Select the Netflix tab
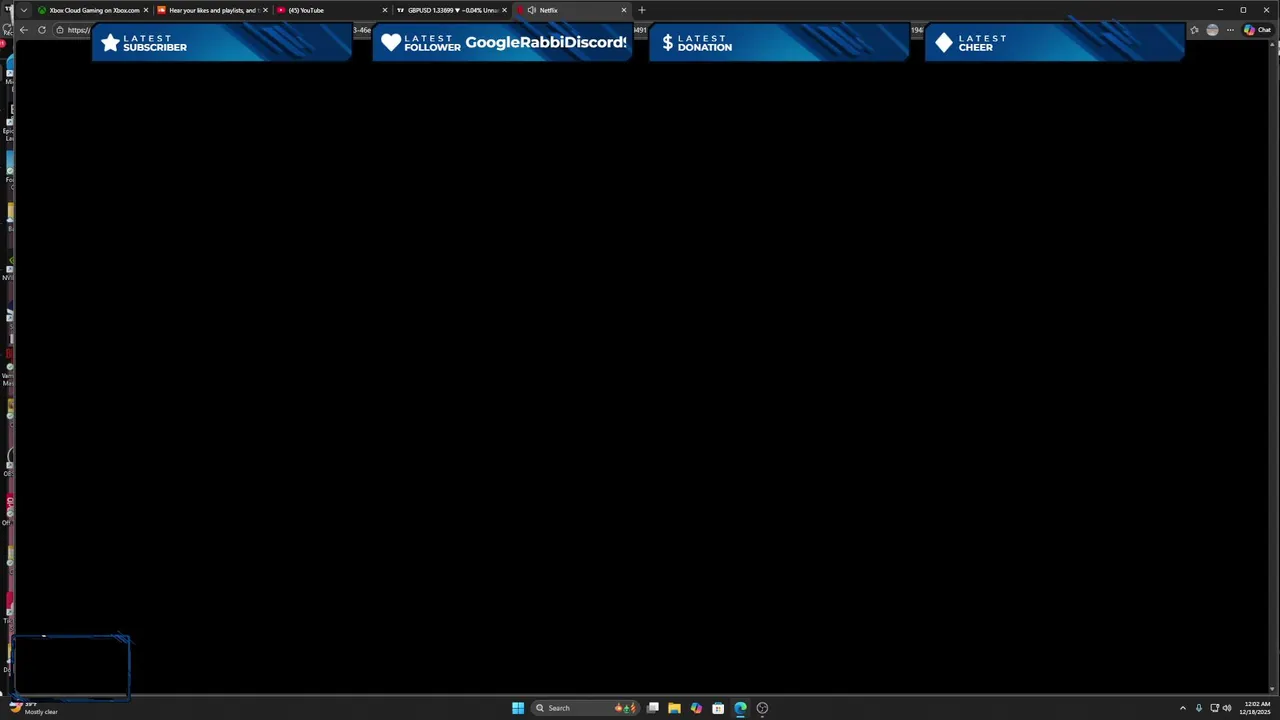The width and height of the screenshot is (1280, 720). (570, 10)
